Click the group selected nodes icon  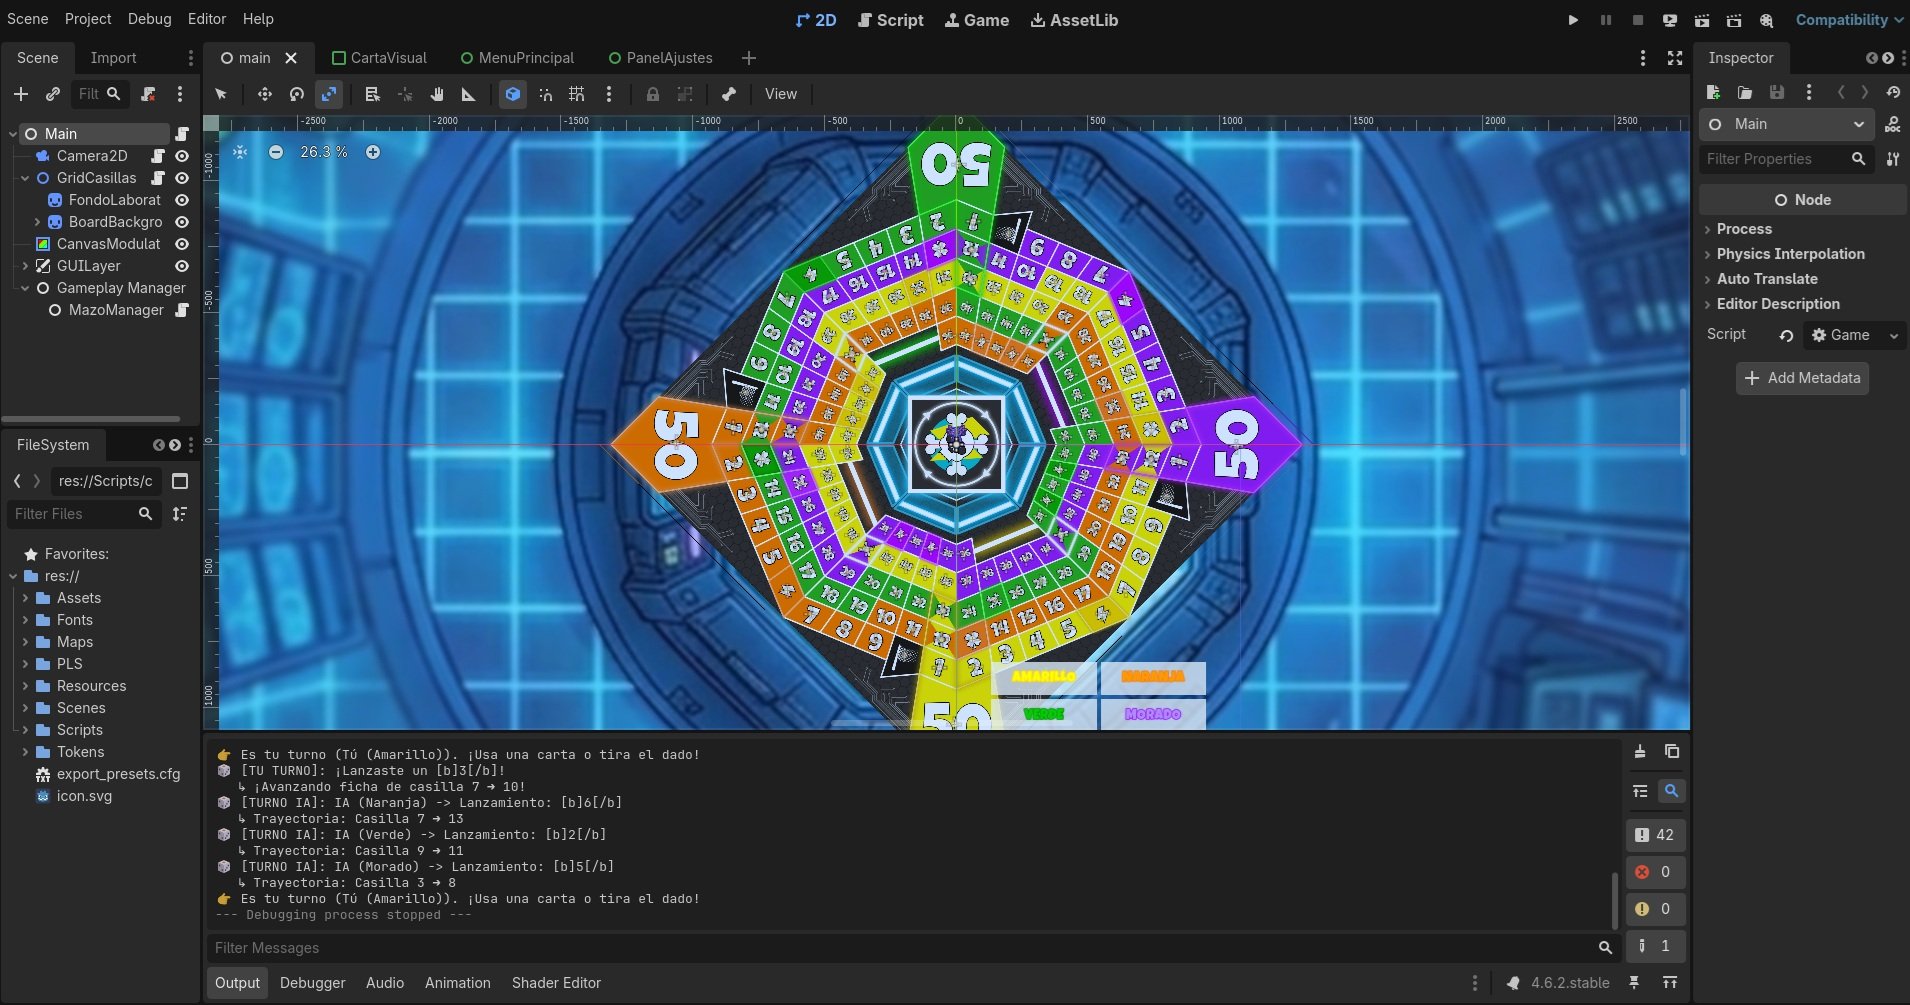tap(685, 94)
